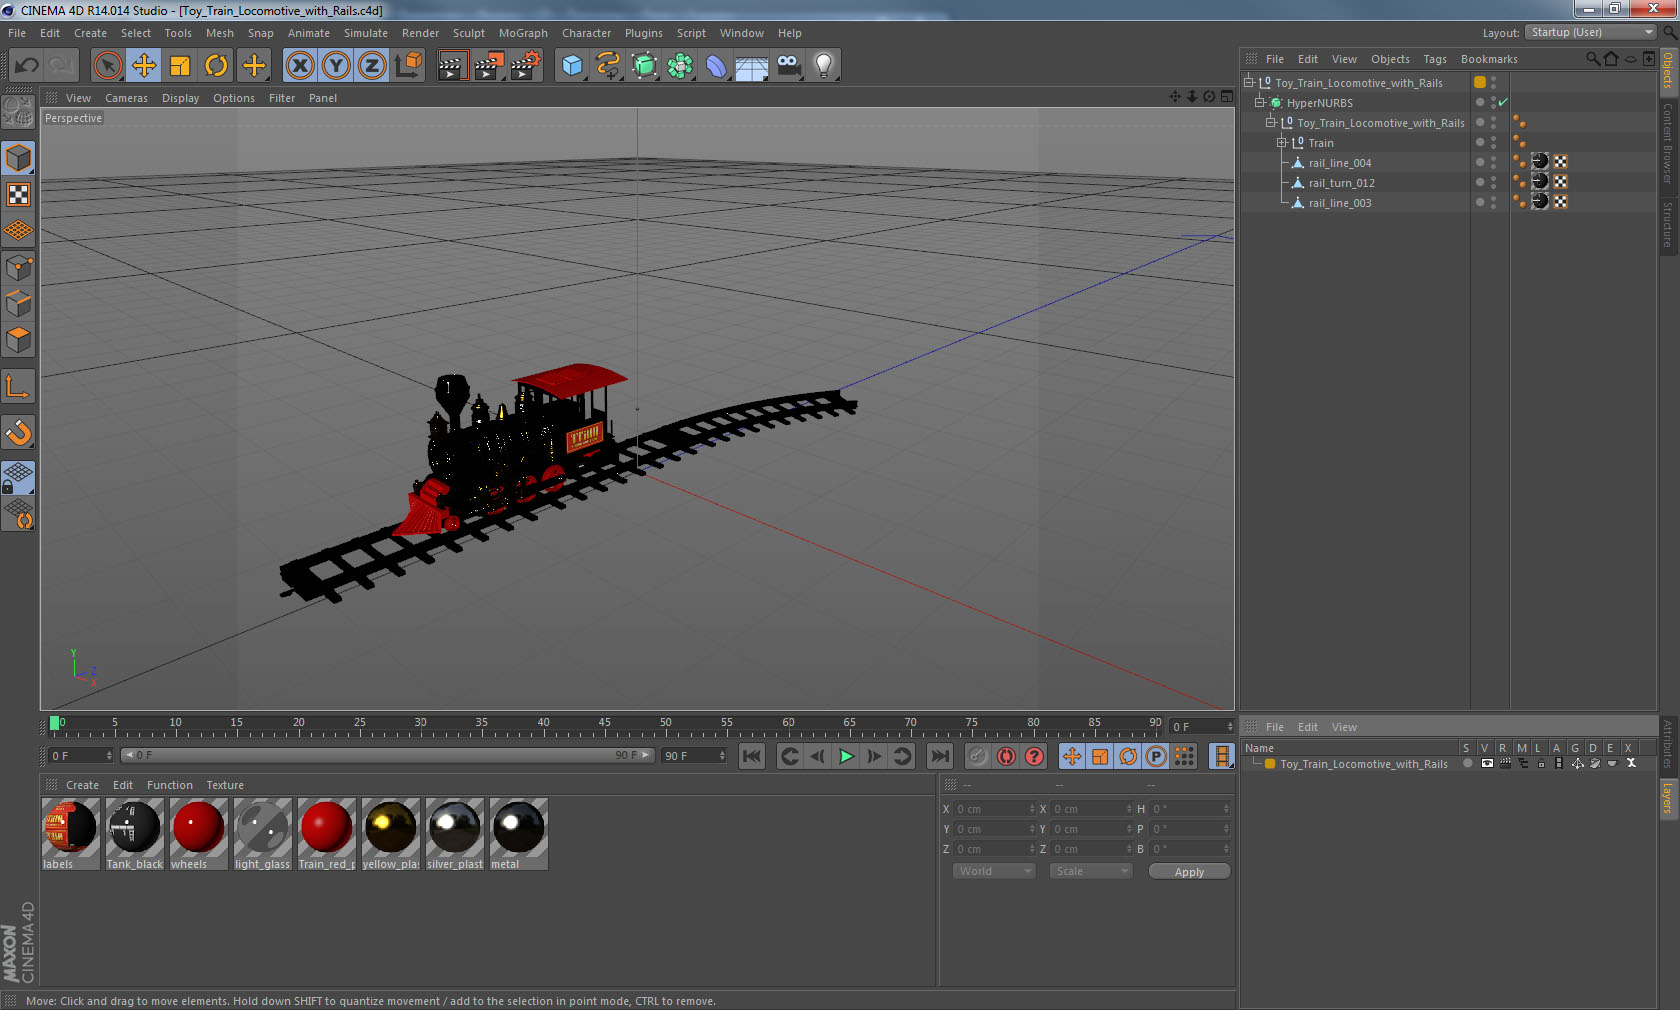Play the animation forward

tap(846, 756)
